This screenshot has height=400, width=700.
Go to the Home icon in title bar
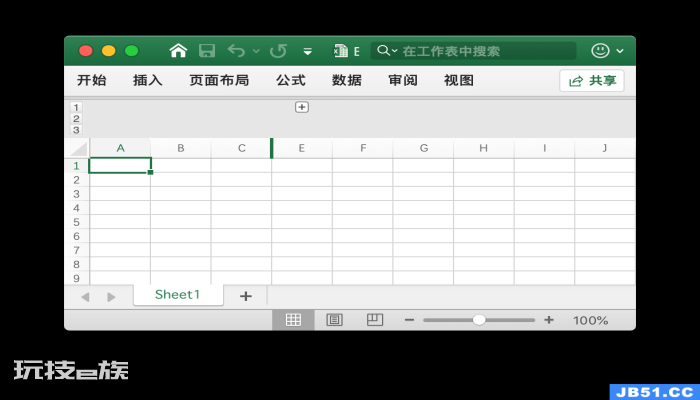[178, 50]
